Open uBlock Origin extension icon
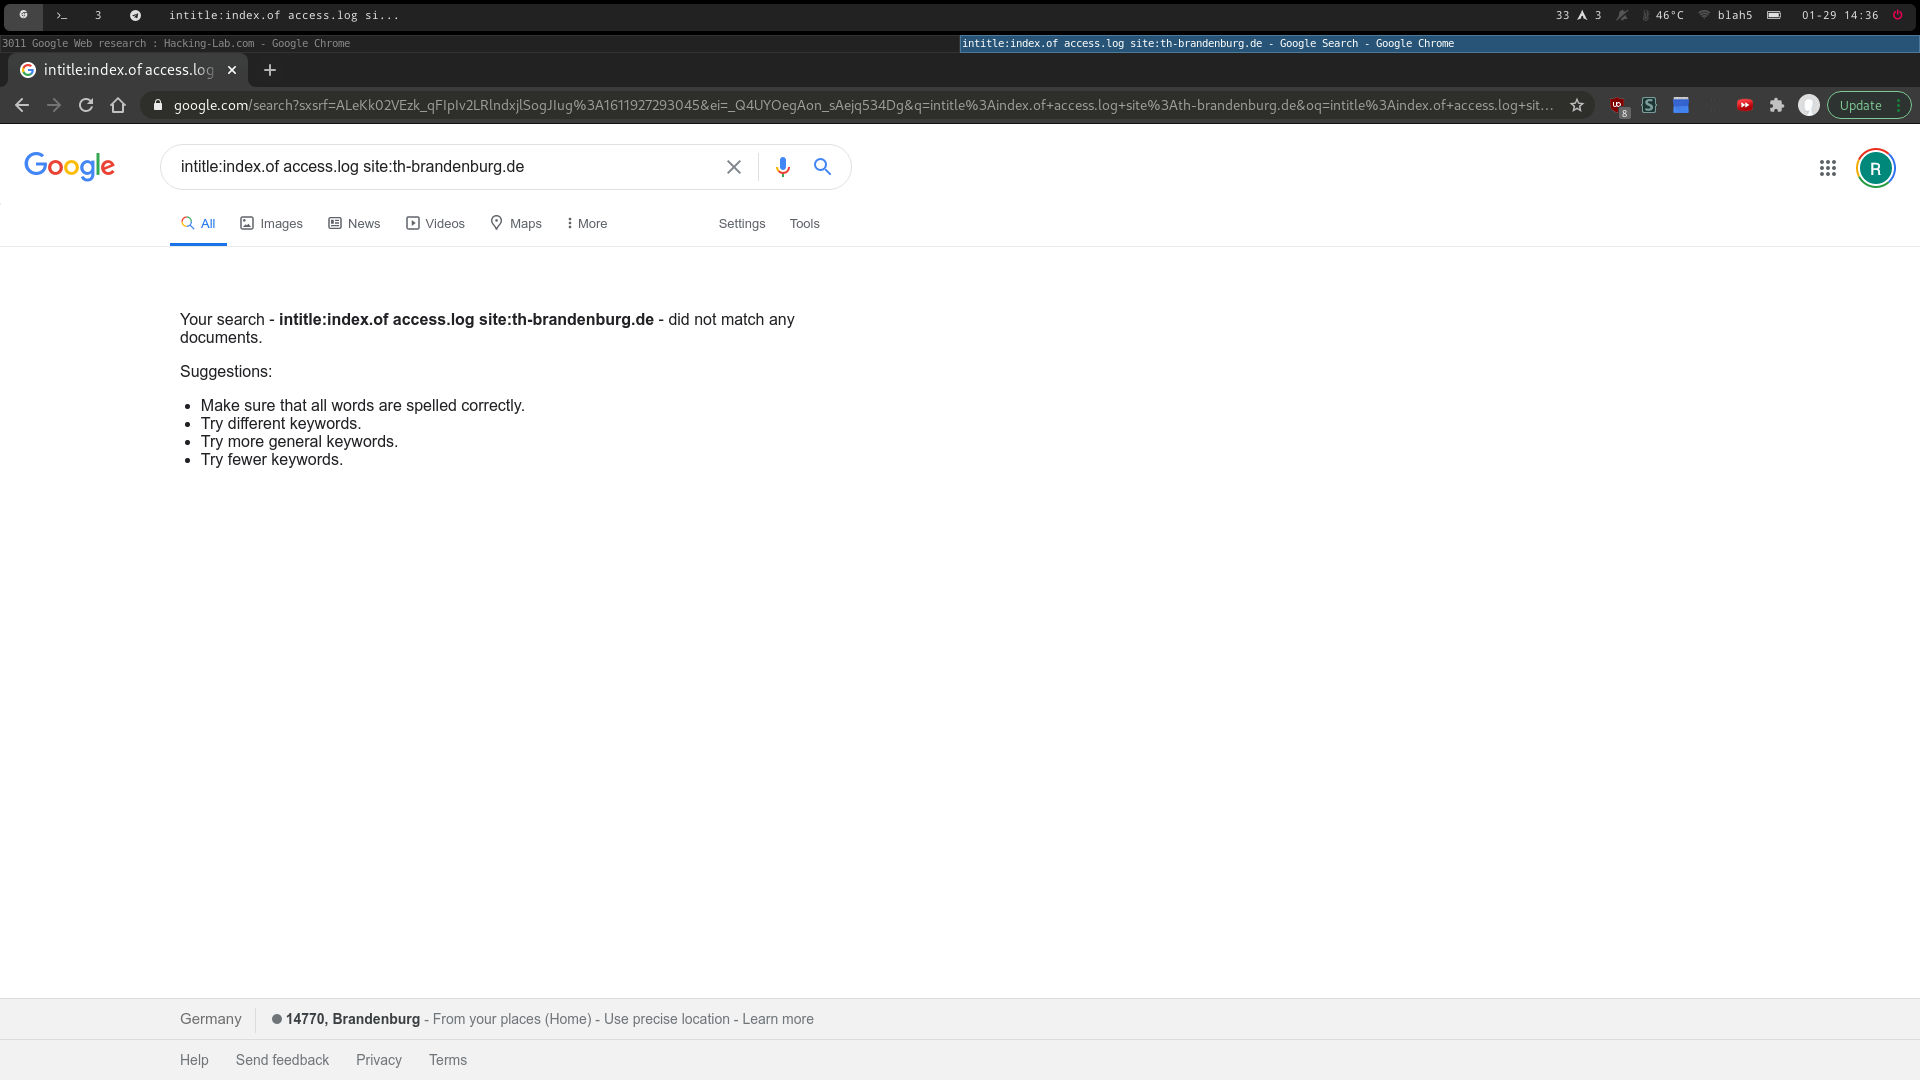Viewport: 1920px width, 1080px height. click(x=1617, y=105)
